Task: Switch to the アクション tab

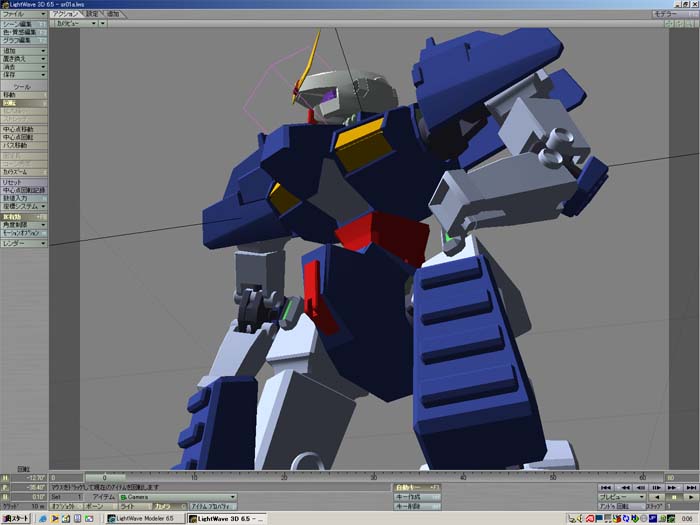Action: click(66, 14)
